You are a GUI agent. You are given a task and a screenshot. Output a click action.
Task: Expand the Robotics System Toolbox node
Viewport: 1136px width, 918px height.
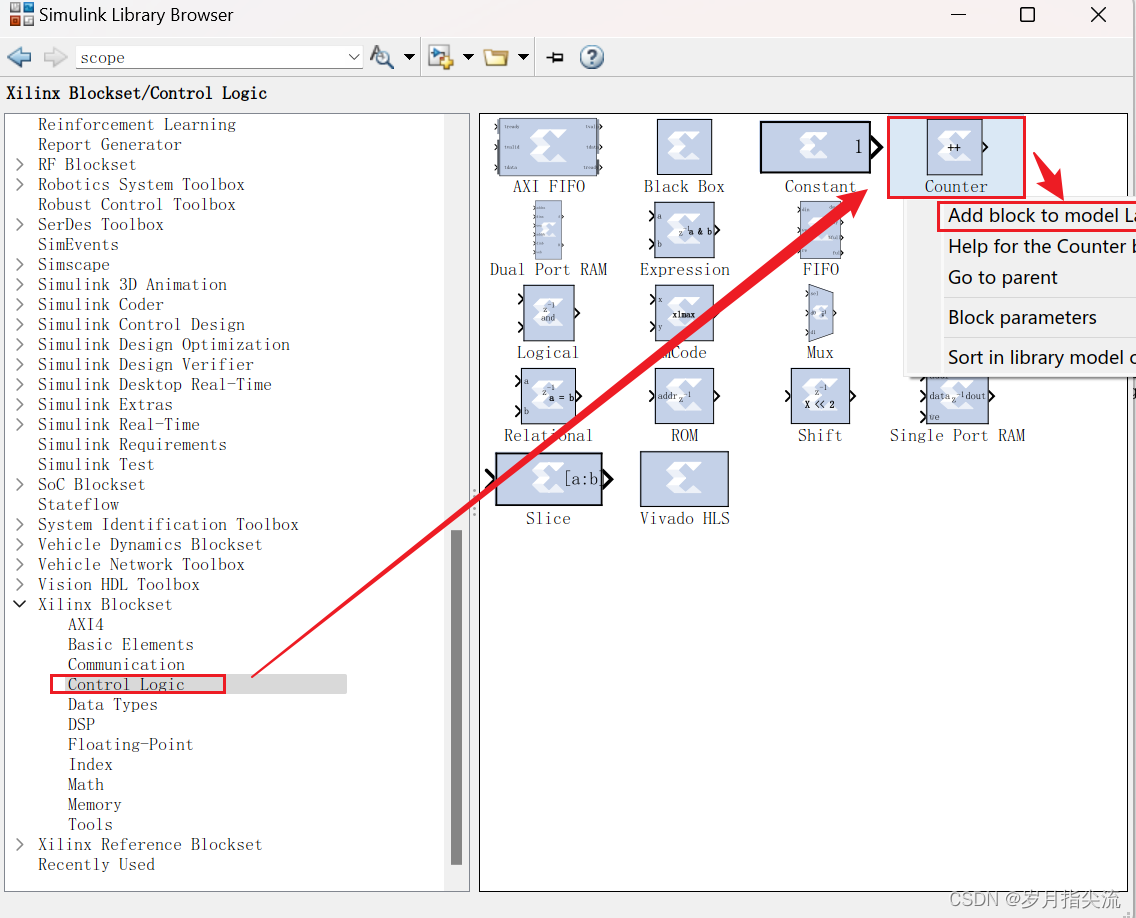[x=20, y=185]
